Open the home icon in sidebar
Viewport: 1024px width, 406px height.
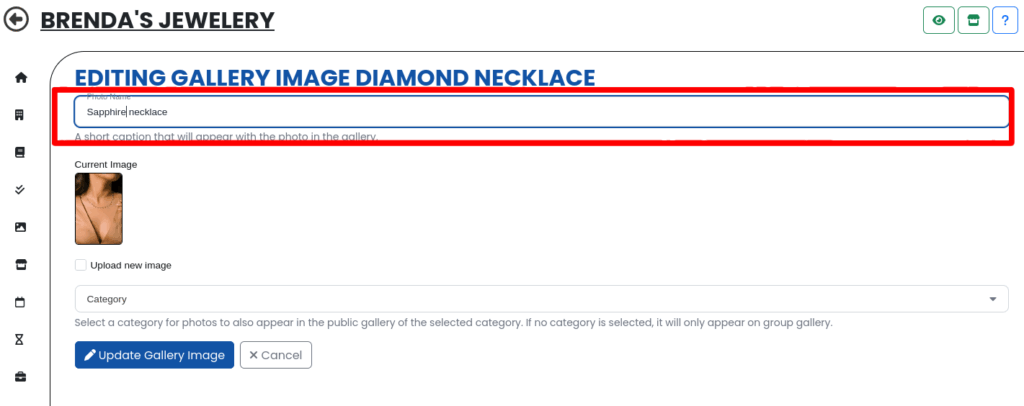21,78
